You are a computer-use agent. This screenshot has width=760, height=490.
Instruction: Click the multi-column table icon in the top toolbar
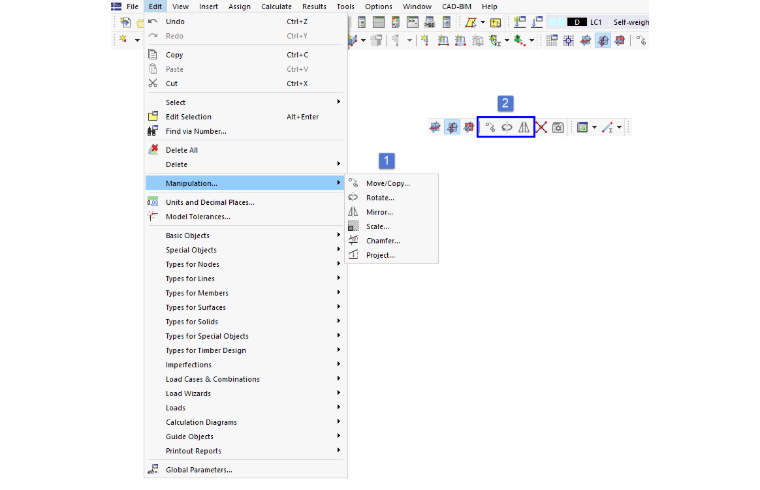click(379, 22)
